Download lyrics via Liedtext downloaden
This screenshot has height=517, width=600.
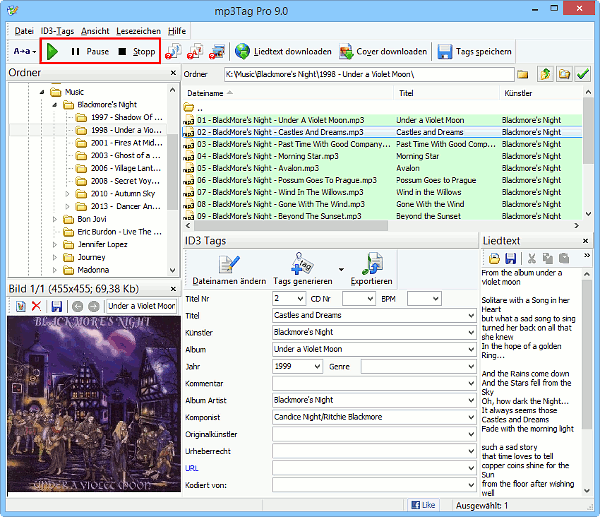283,51
